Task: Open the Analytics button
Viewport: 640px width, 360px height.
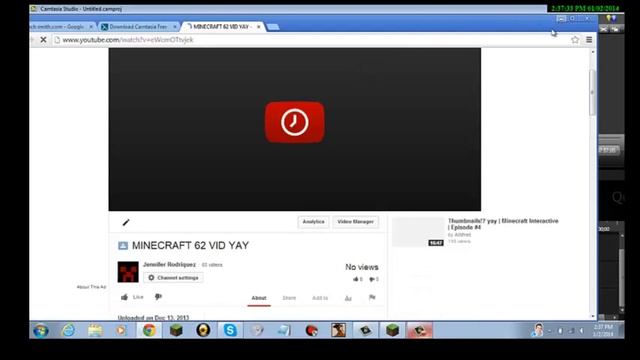Action: point(313,222)
